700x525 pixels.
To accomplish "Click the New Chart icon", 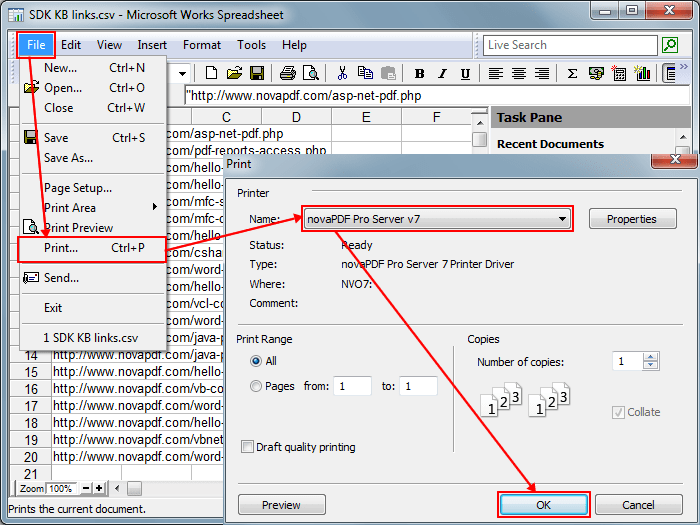I will click(x=642, y=73).
